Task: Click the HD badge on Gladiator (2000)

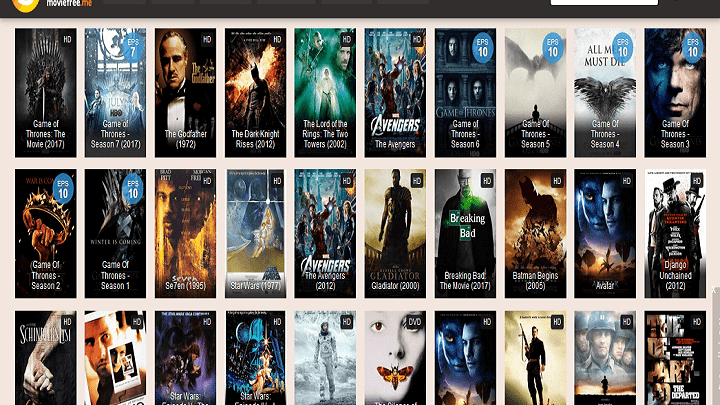Action: (x=417, y=181)
